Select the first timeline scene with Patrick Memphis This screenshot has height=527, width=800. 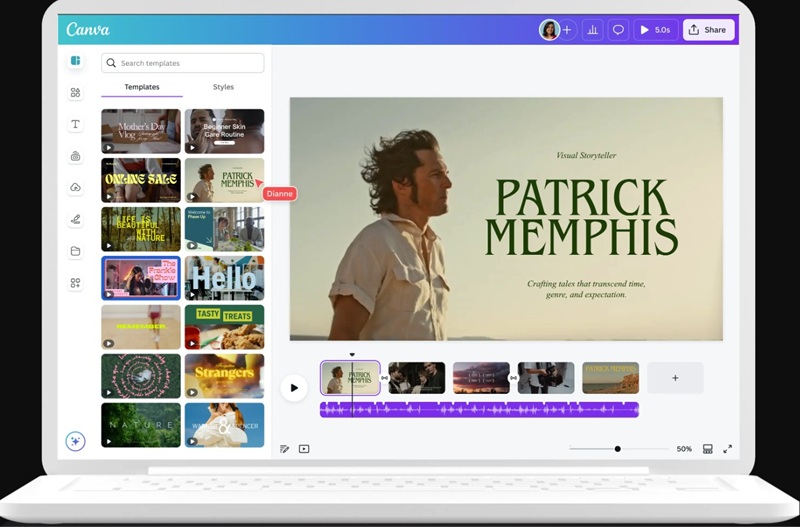click(351, 378)
